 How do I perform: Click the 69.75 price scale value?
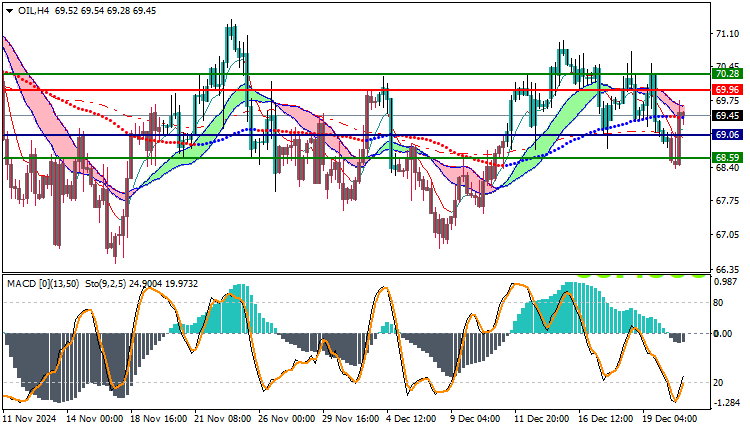(727, 100)
